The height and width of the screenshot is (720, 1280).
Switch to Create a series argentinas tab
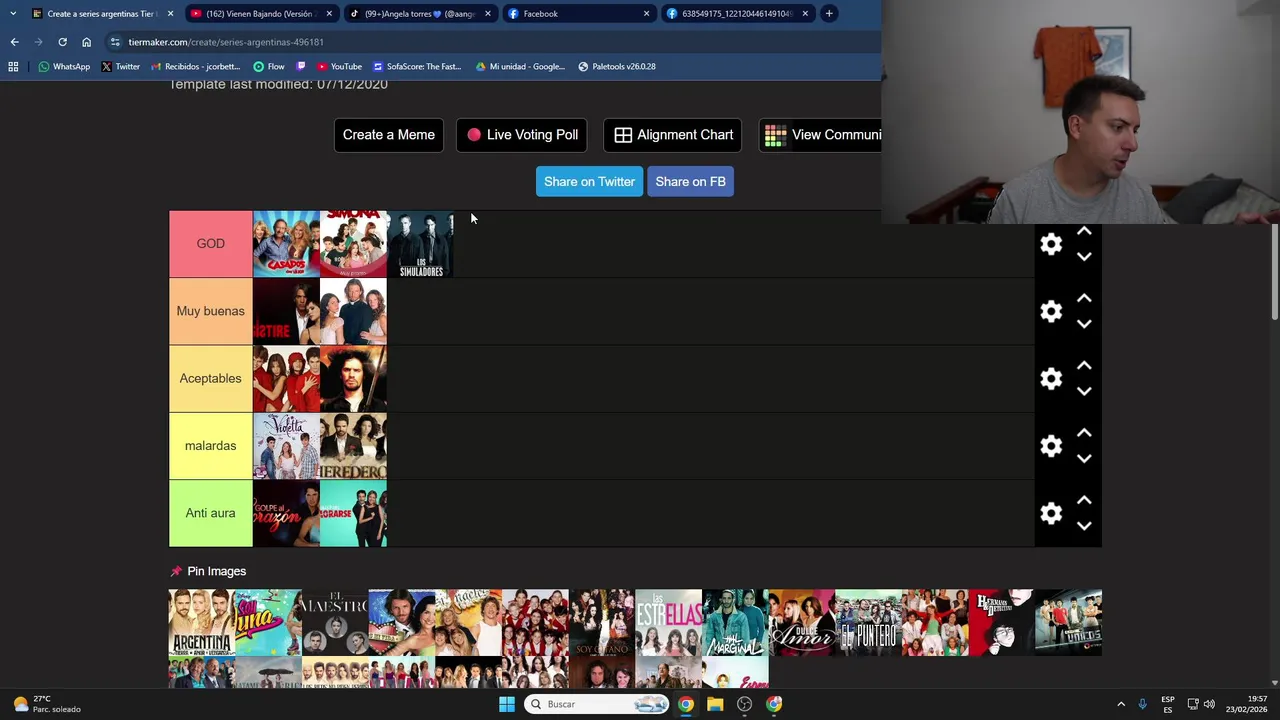pyautogui.click(x=101, y=14)
